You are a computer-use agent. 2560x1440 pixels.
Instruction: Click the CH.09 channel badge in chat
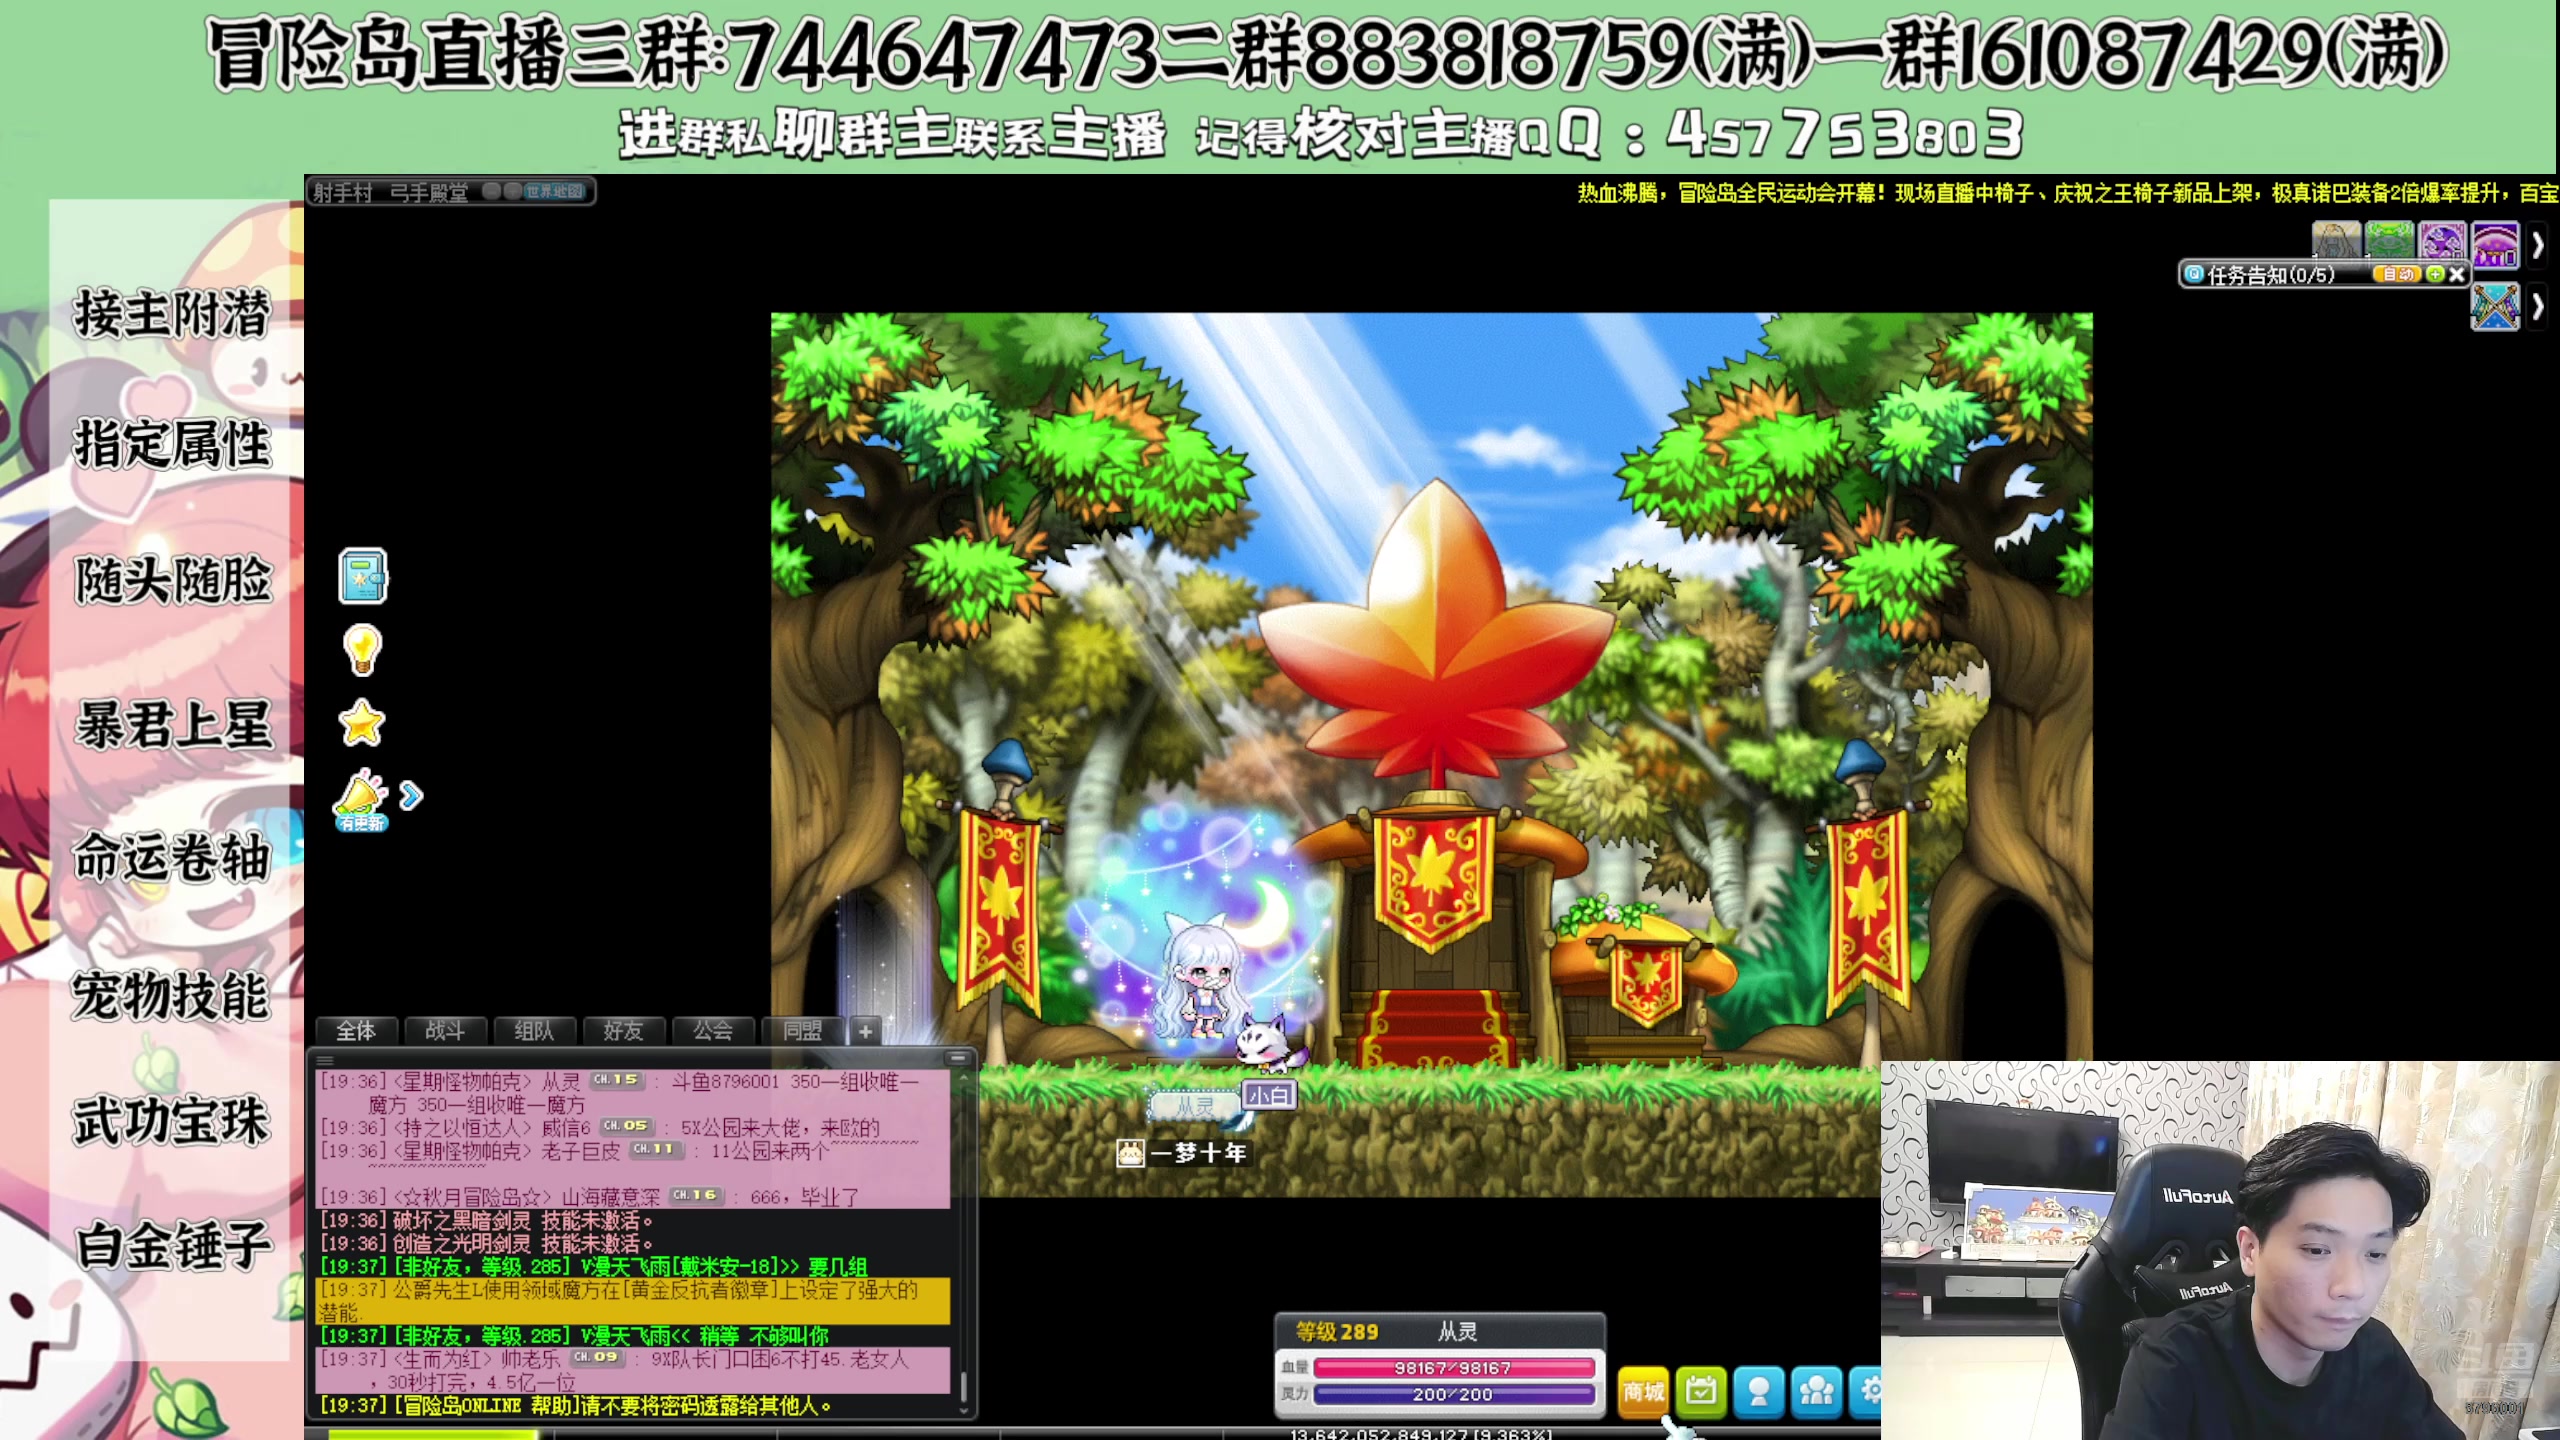click(x=596, y=1357)
